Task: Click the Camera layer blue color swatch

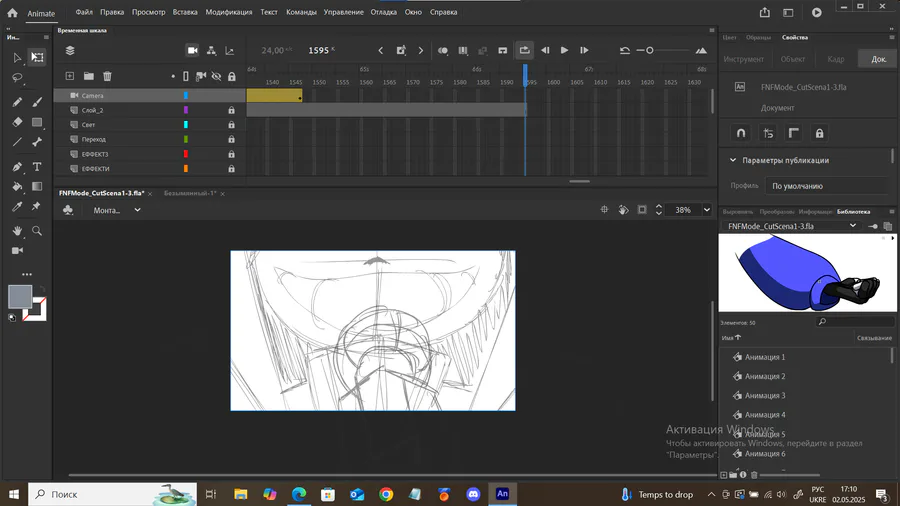Action: tap(185, 95)
